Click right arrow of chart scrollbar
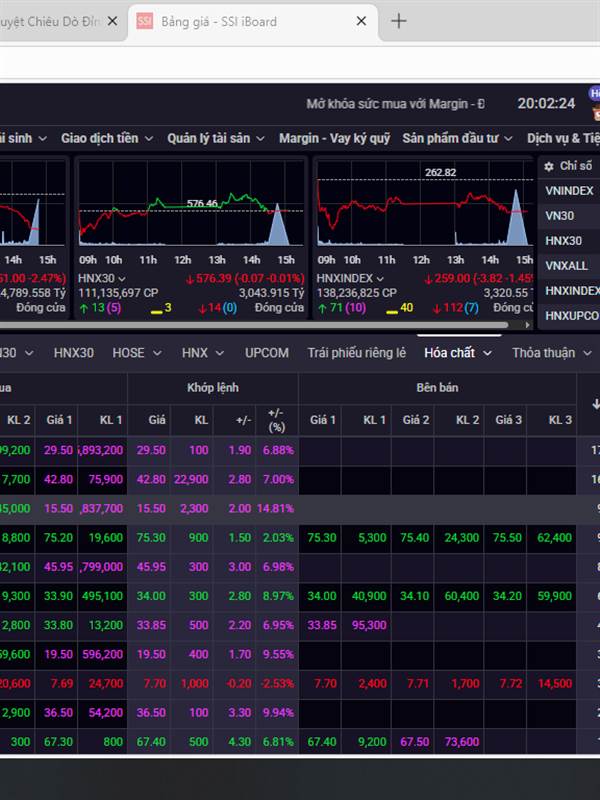Viewport: 600px width, 800px height. pyautogui.click(x=527, y=324)
